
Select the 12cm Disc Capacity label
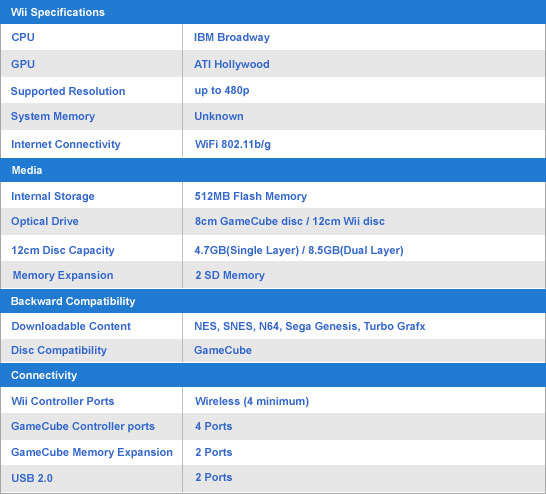pos(63,250)
